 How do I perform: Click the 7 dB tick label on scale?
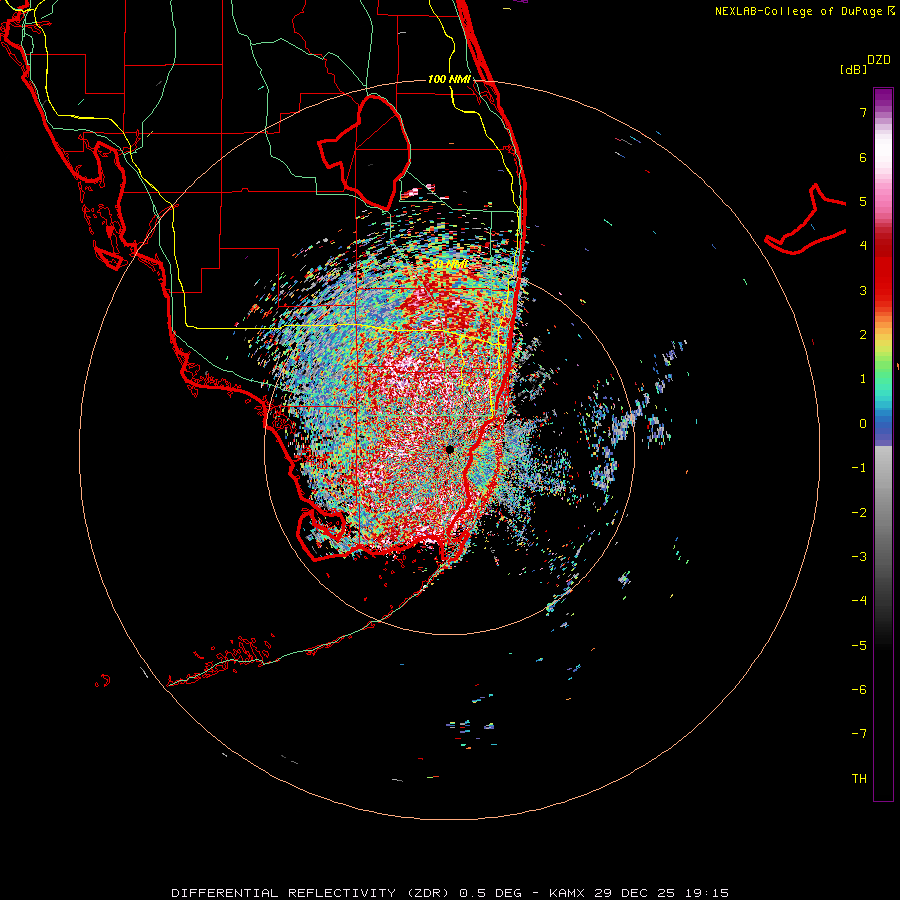pos(863,112)
